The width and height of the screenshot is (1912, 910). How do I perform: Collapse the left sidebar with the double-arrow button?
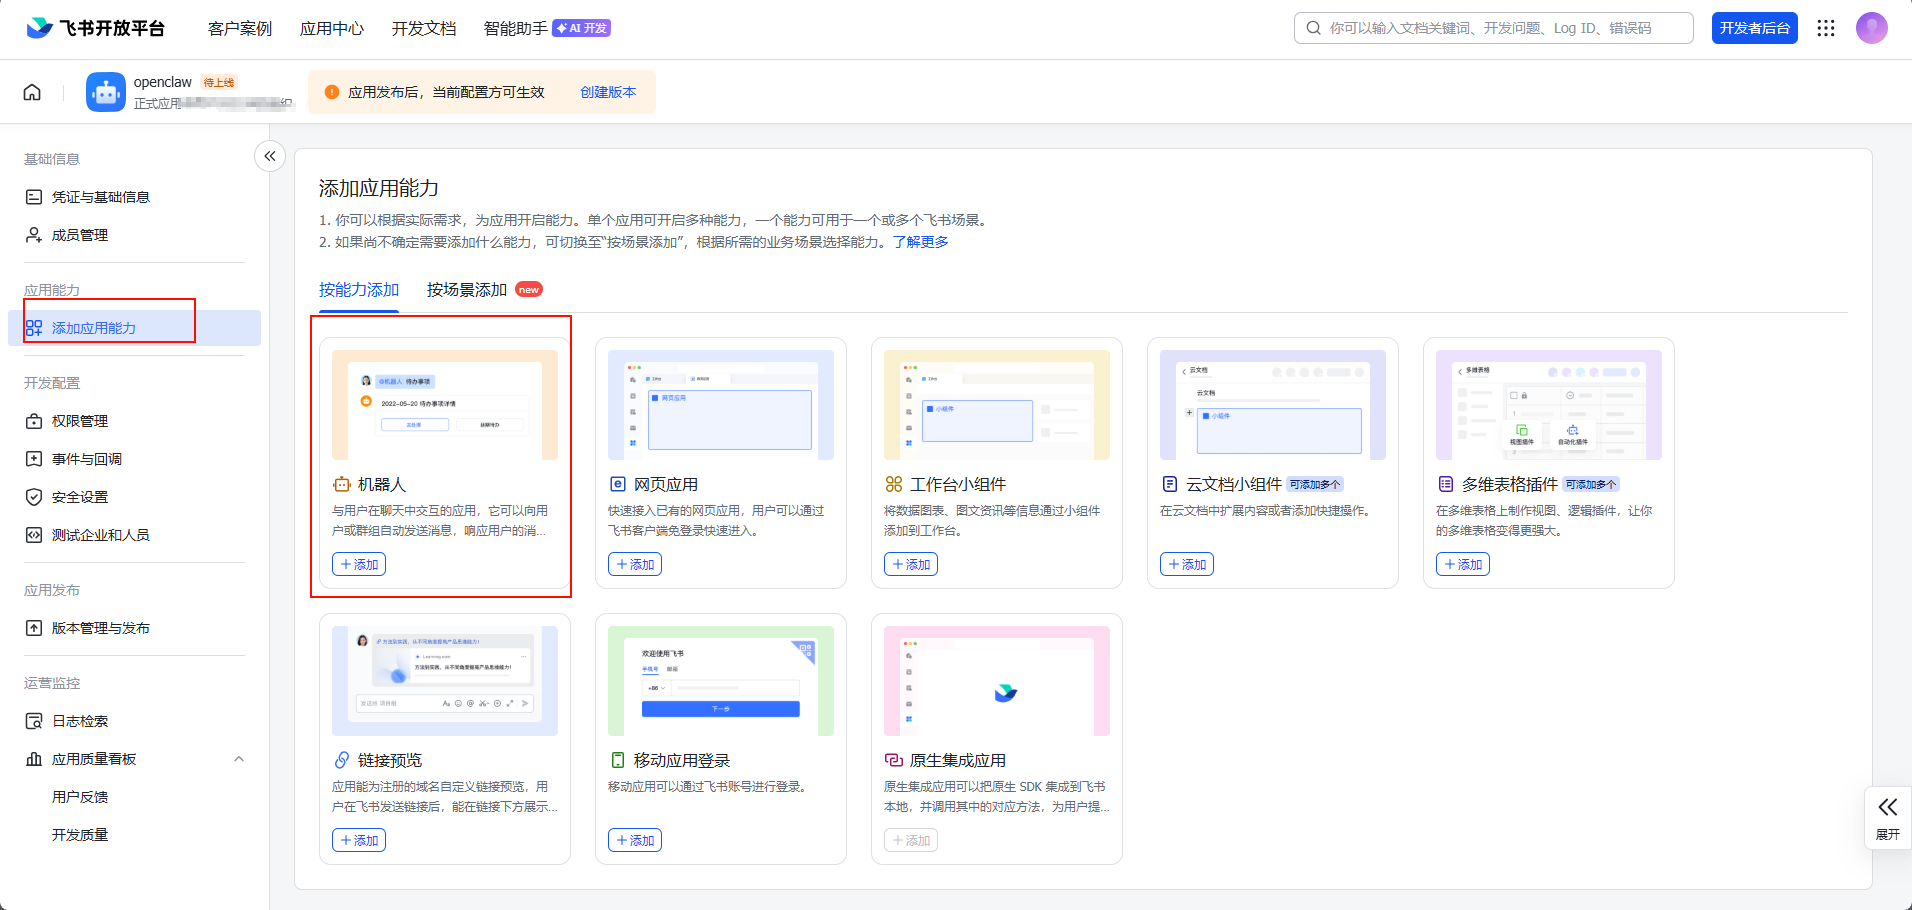(270, 156)
